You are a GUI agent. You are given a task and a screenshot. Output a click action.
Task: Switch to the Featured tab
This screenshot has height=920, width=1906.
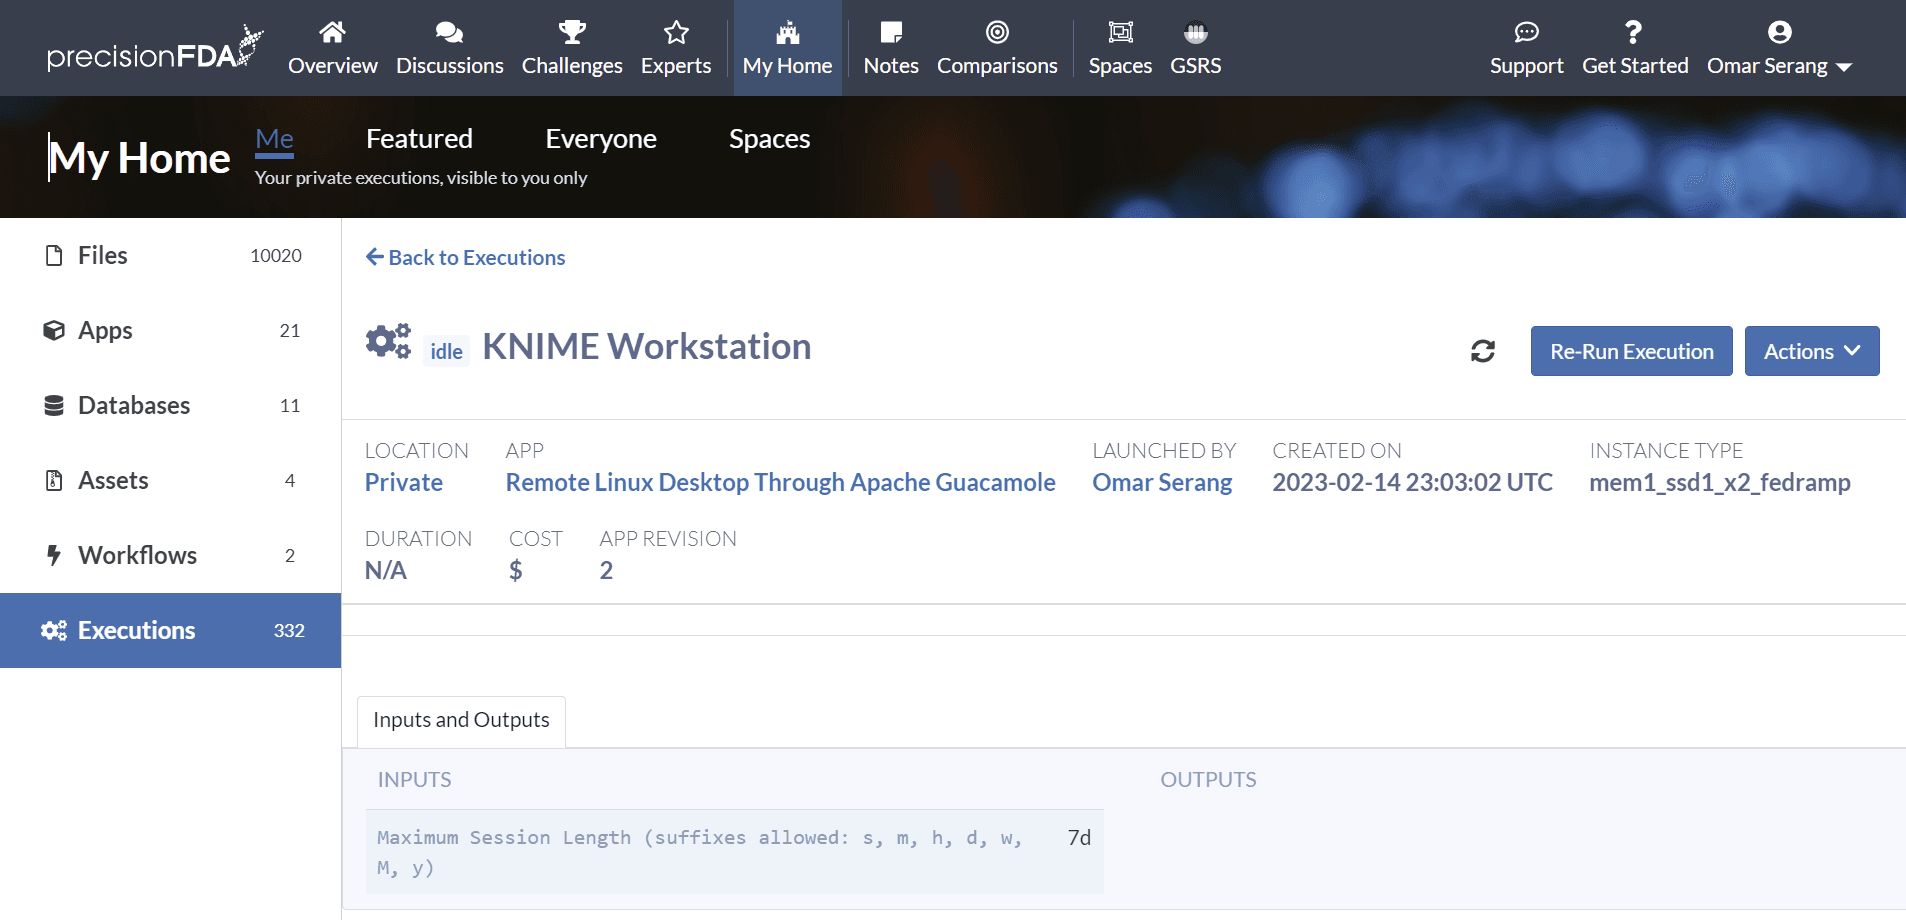pos(419,139)
